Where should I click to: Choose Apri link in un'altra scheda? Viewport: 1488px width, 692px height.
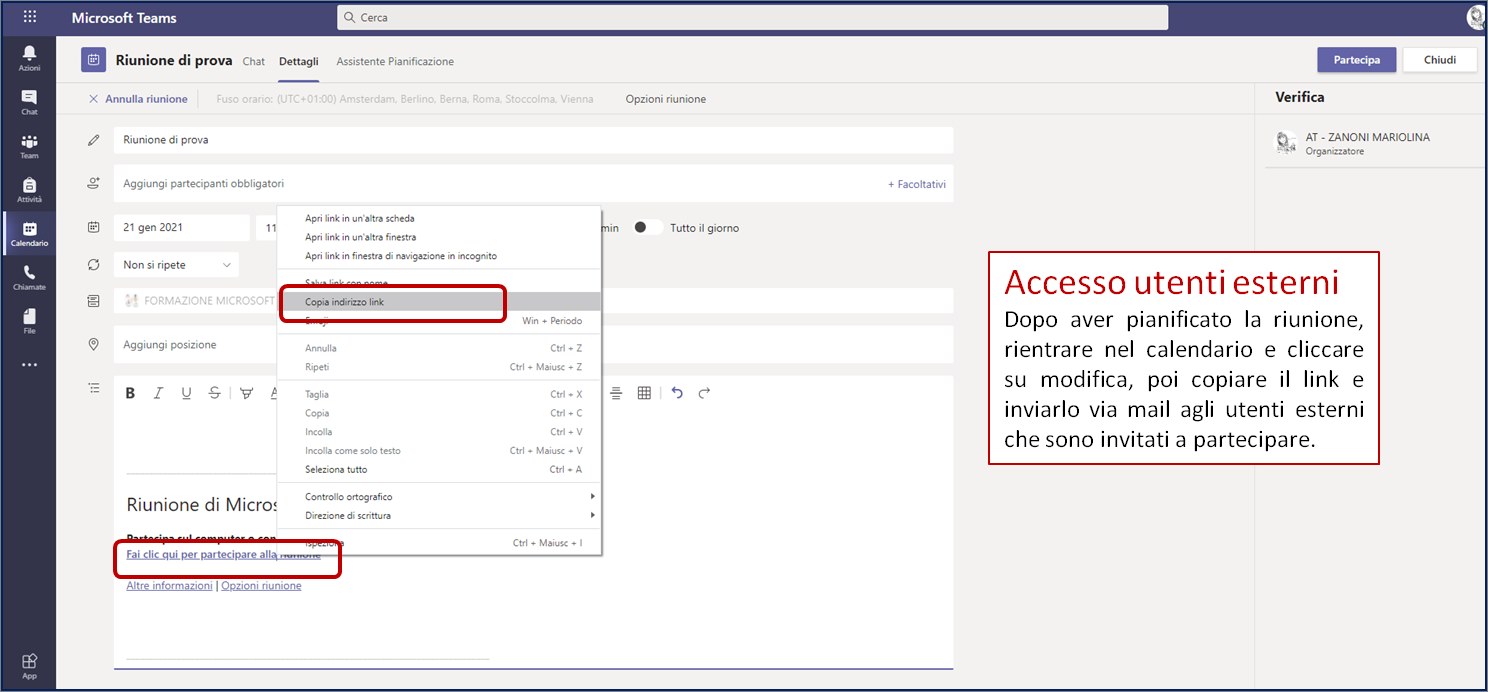point(439,218)
